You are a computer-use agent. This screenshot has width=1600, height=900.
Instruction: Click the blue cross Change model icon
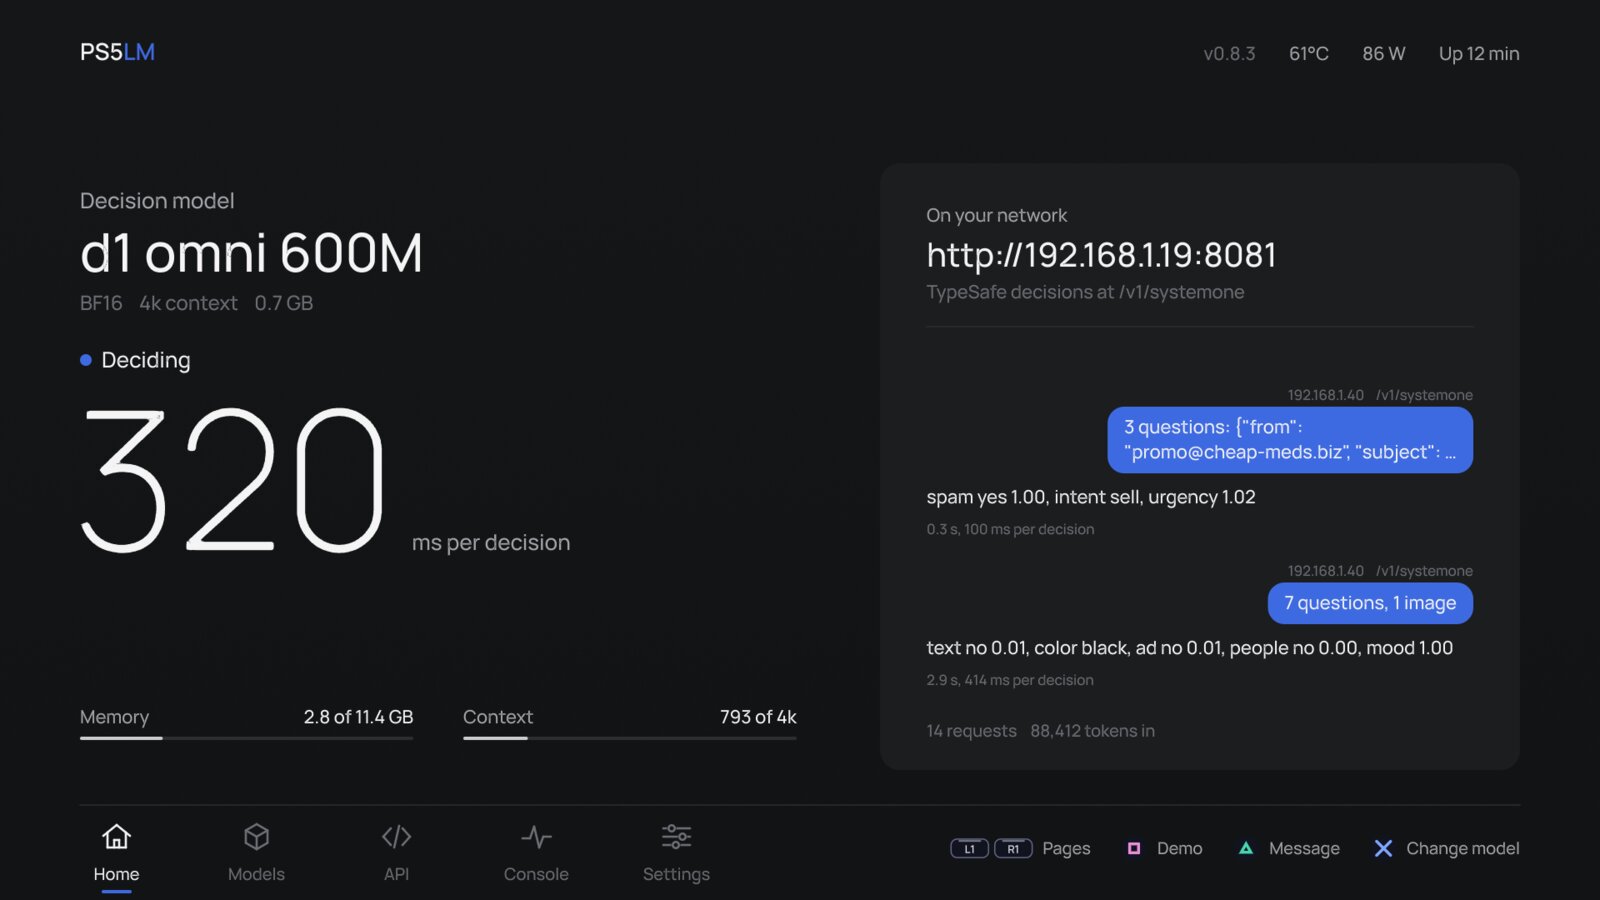(x=1383, y=848)
